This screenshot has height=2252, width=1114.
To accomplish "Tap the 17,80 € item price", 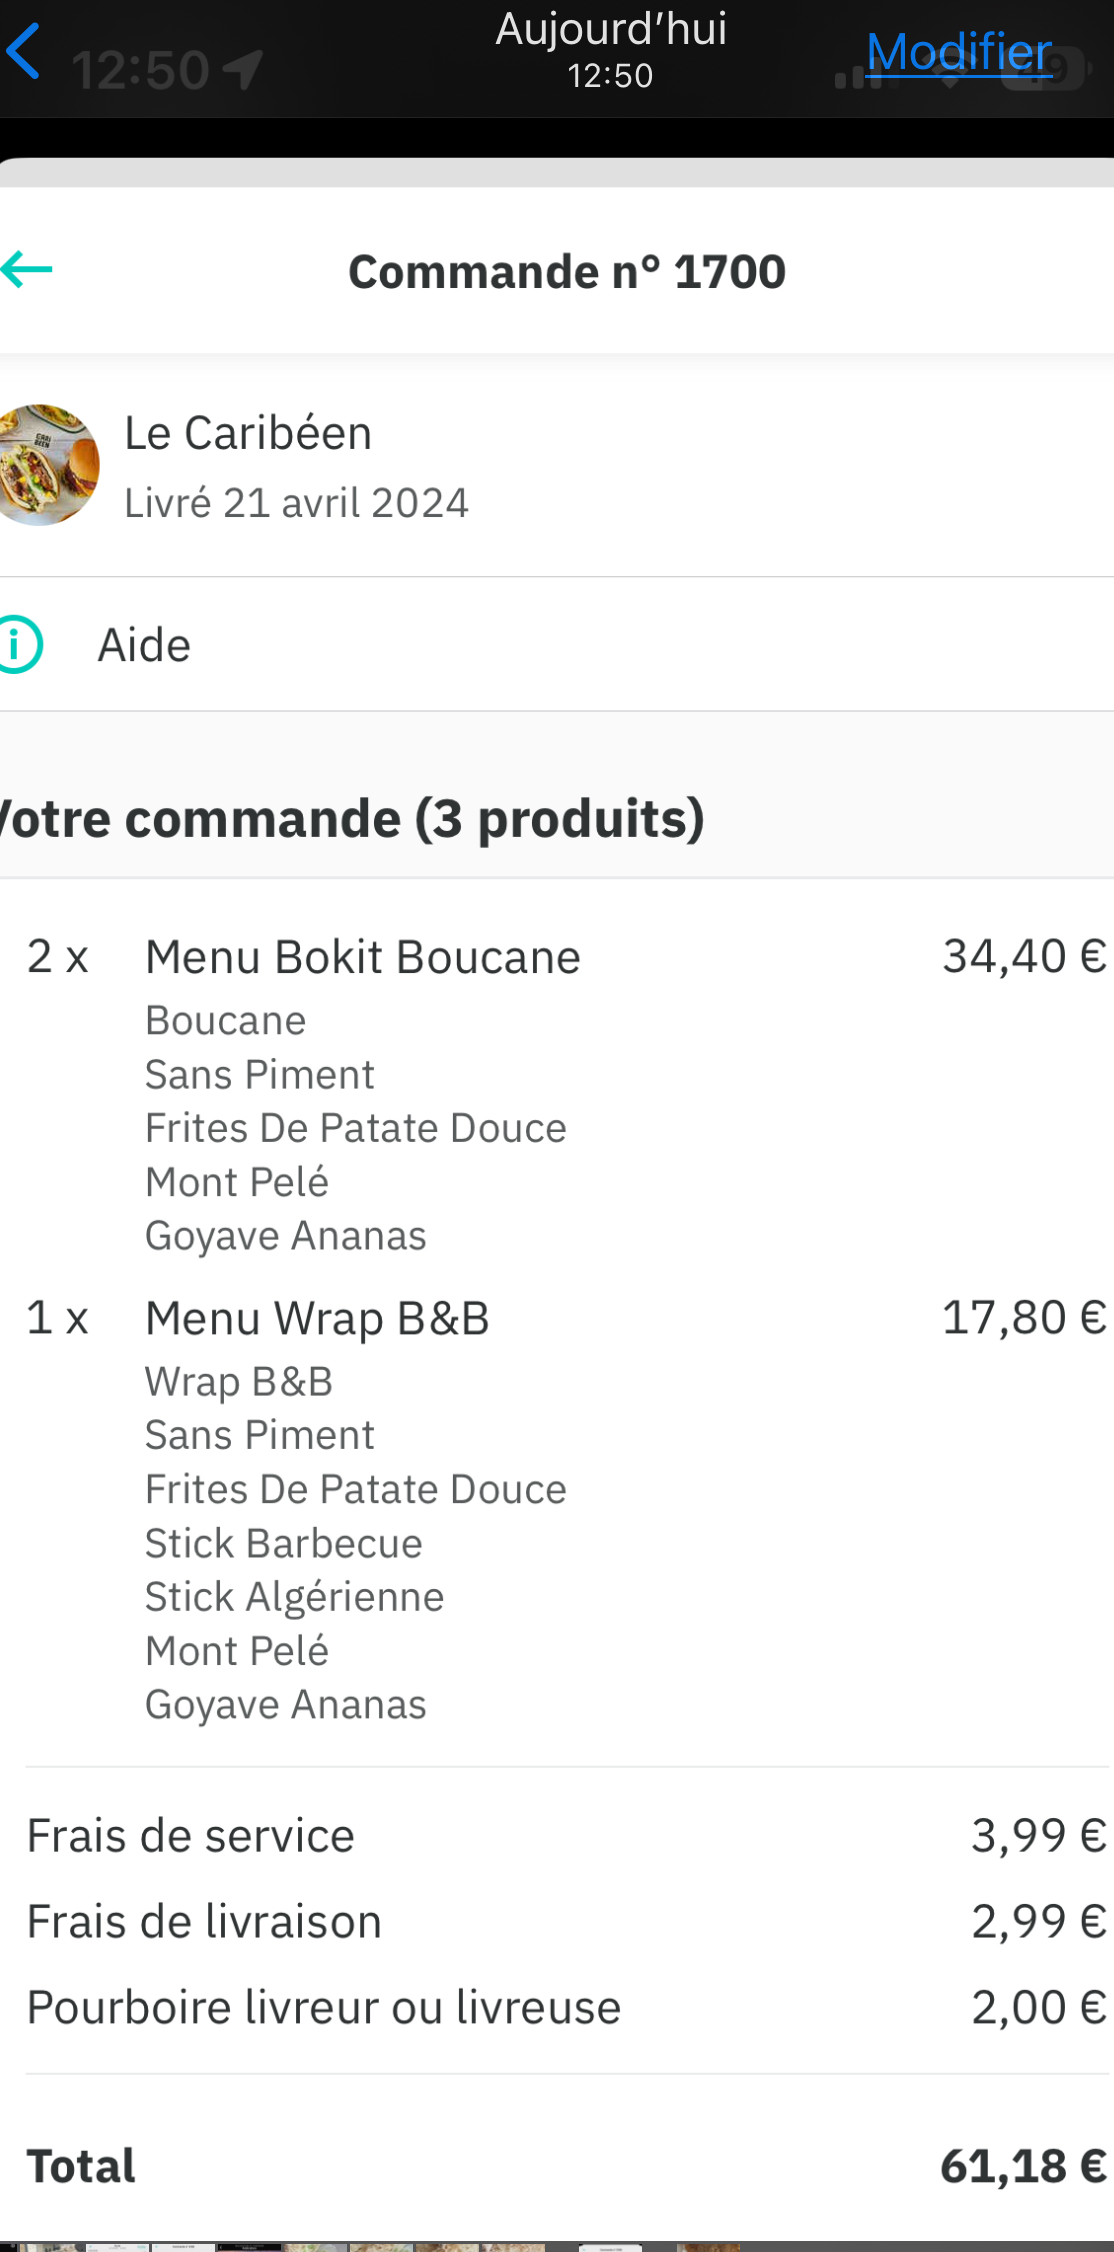I will click(1023, 1318).
